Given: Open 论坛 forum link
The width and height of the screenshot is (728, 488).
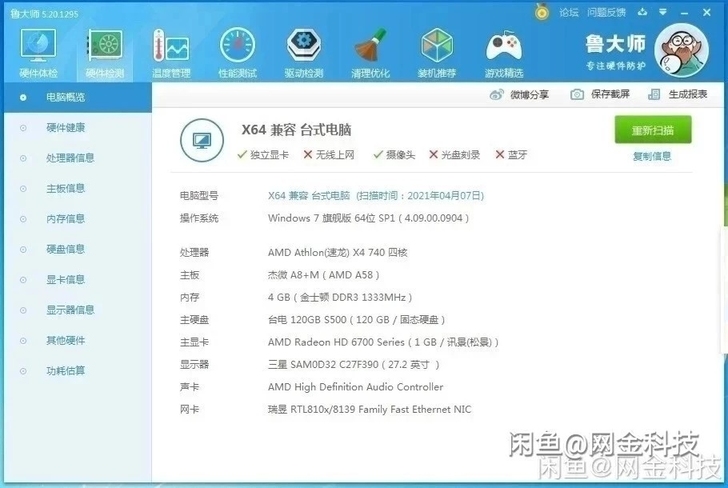Looking at the screenshot, I should click(569, 13).
